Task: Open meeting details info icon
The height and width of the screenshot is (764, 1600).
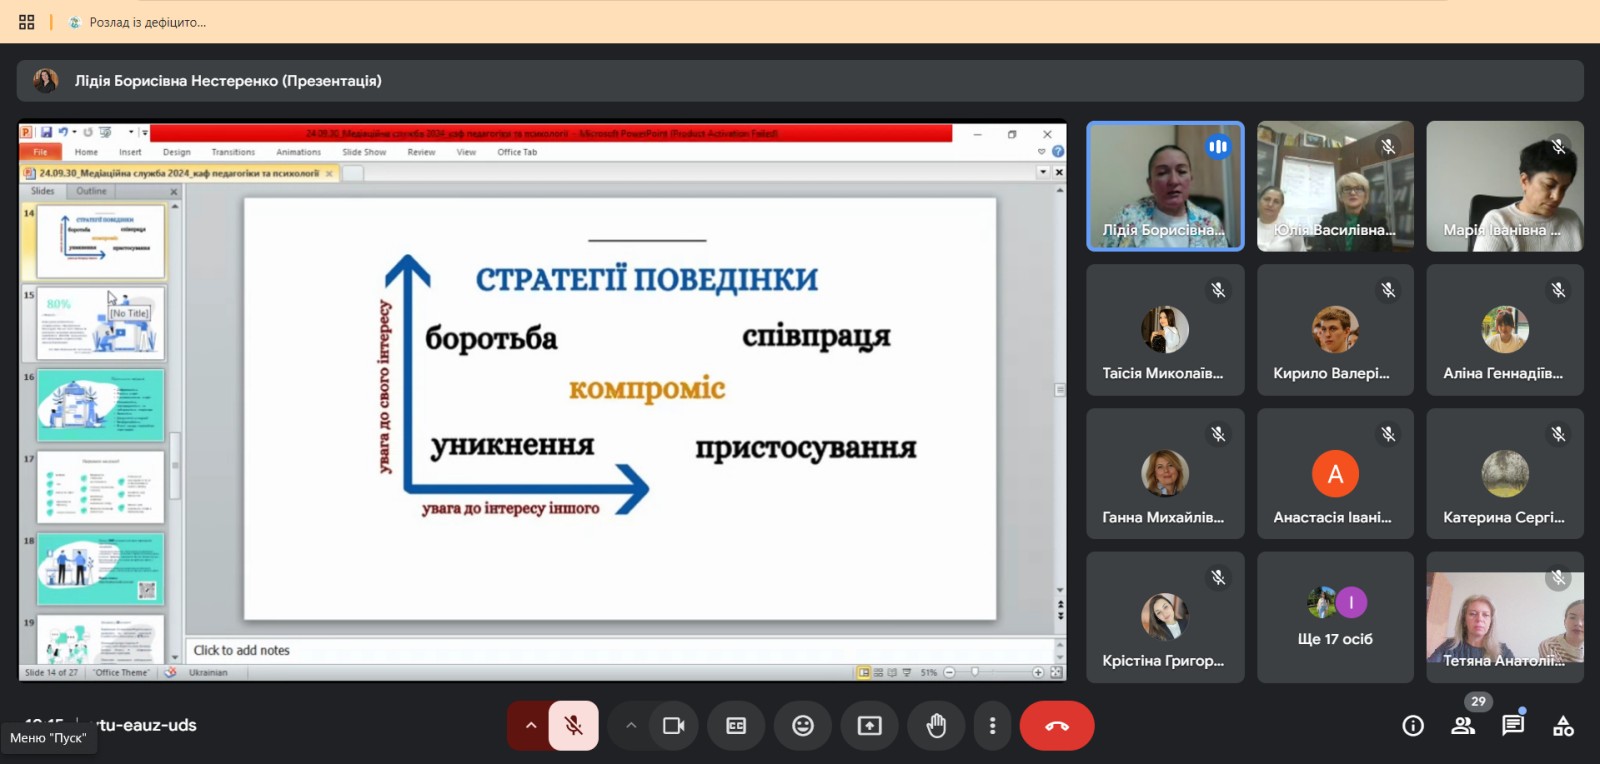Action: click(x=1413, y=725)
